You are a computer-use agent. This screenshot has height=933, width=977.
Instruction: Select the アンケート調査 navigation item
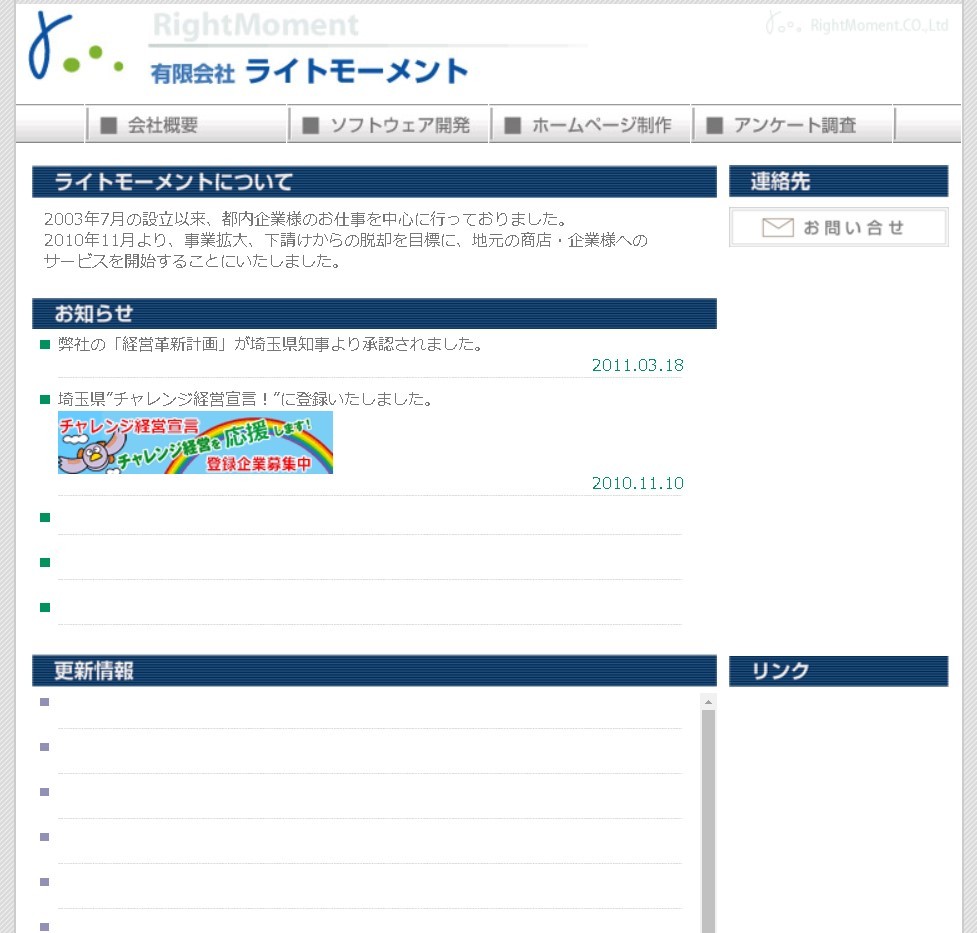793,125
